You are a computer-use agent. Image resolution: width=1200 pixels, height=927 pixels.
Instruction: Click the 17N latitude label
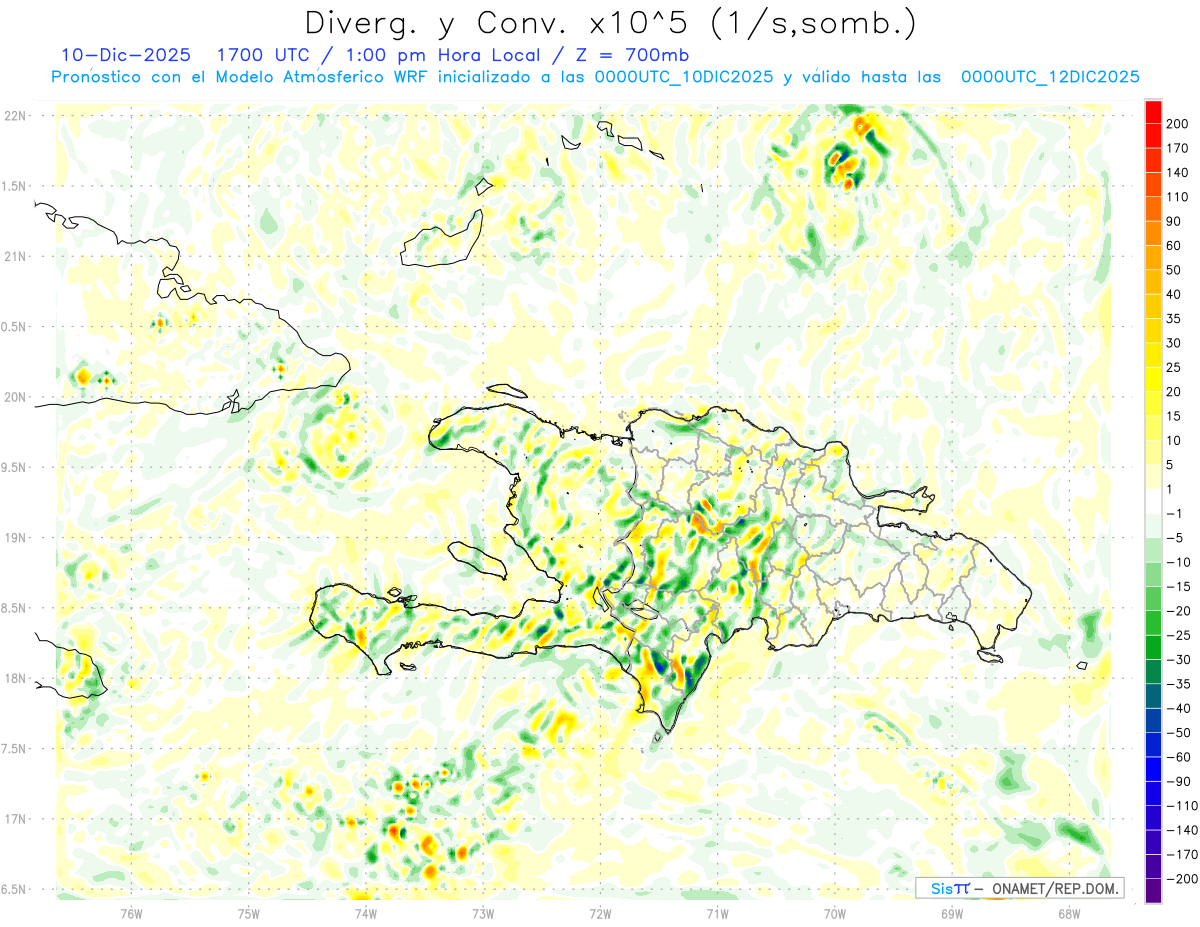[x=15, y=819]
